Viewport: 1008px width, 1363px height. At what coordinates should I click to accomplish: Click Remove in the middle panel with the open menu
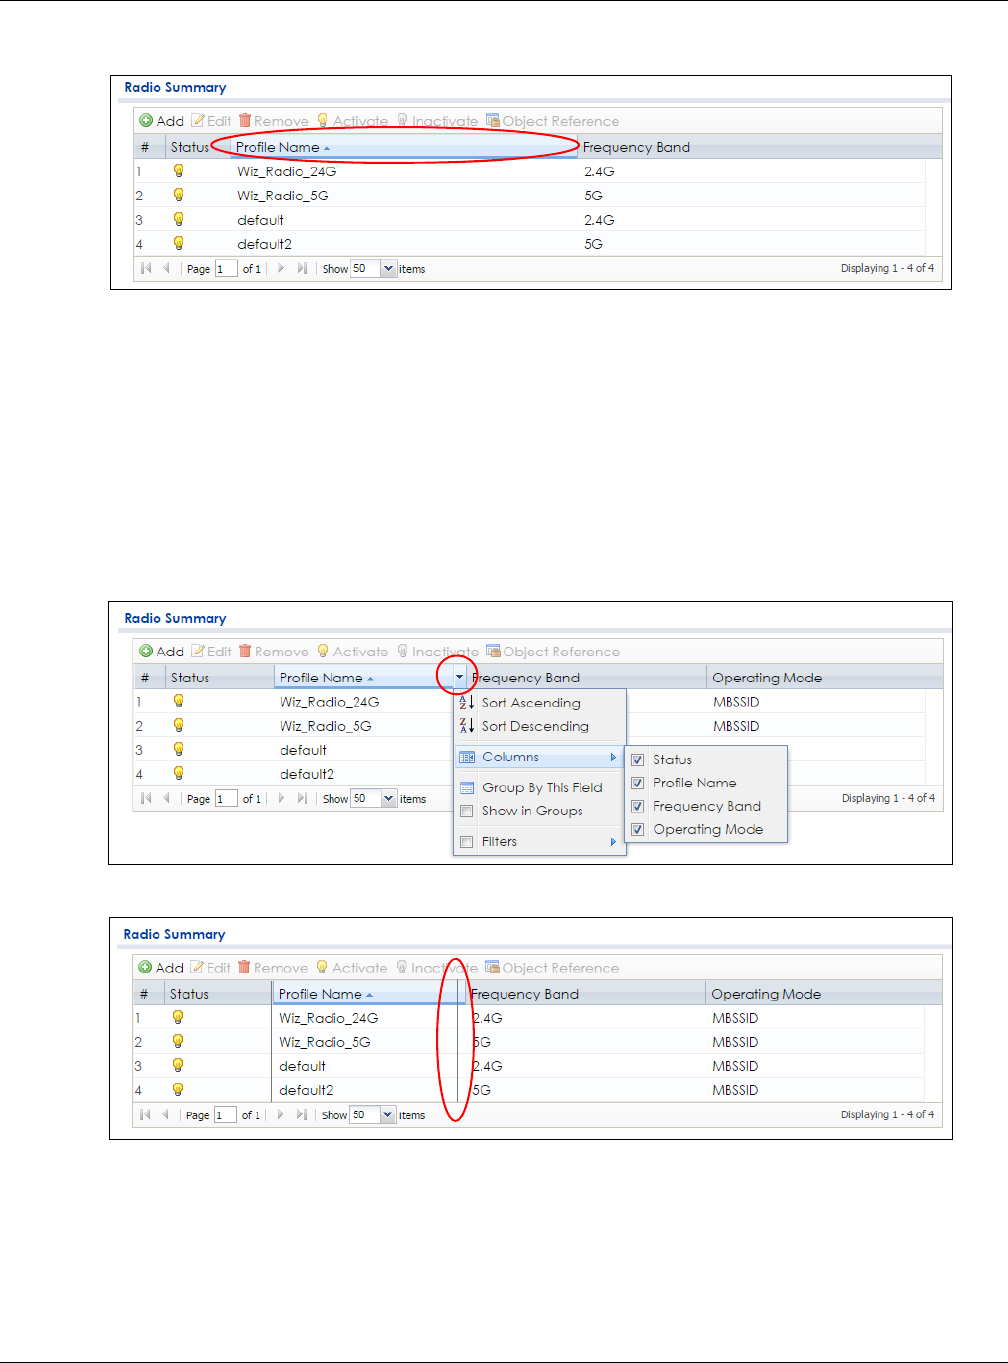point(274,651)
